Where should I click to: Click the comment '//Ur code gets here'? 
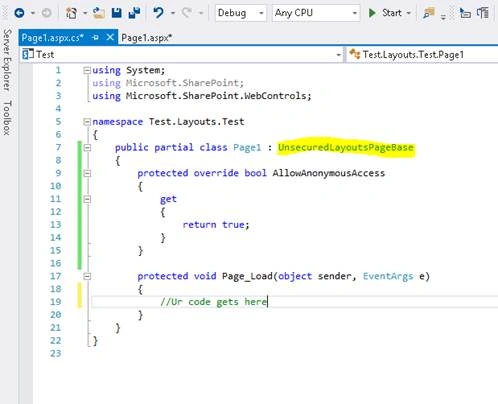[x=213, y=302]
